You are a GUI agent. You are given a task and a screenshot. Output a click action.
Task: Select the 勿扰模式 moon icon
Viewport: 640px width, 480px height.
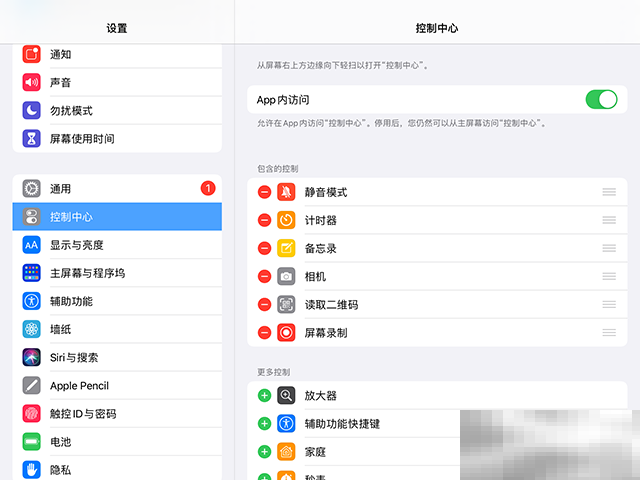[31, 111]
